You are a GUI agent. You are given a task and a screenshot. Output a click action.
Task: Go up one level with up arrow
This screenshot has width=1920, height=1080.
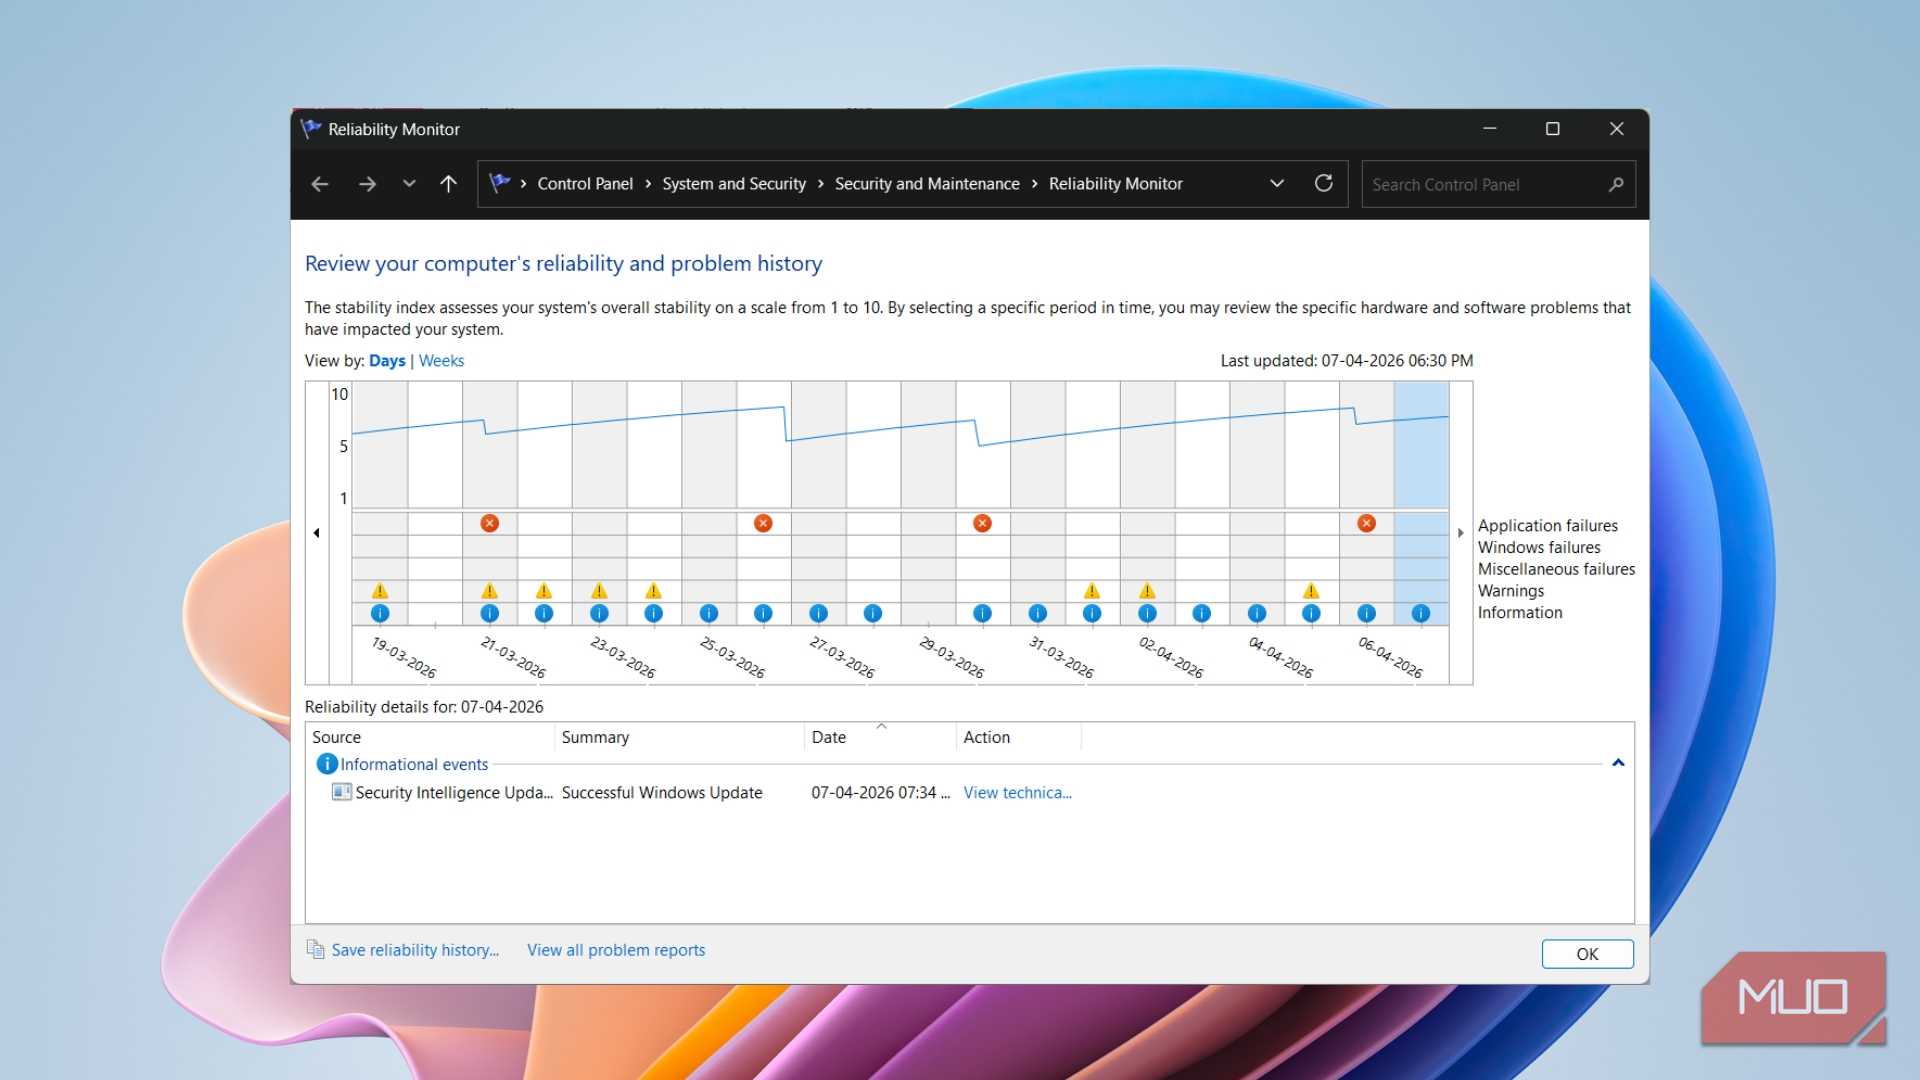[448, 184]
